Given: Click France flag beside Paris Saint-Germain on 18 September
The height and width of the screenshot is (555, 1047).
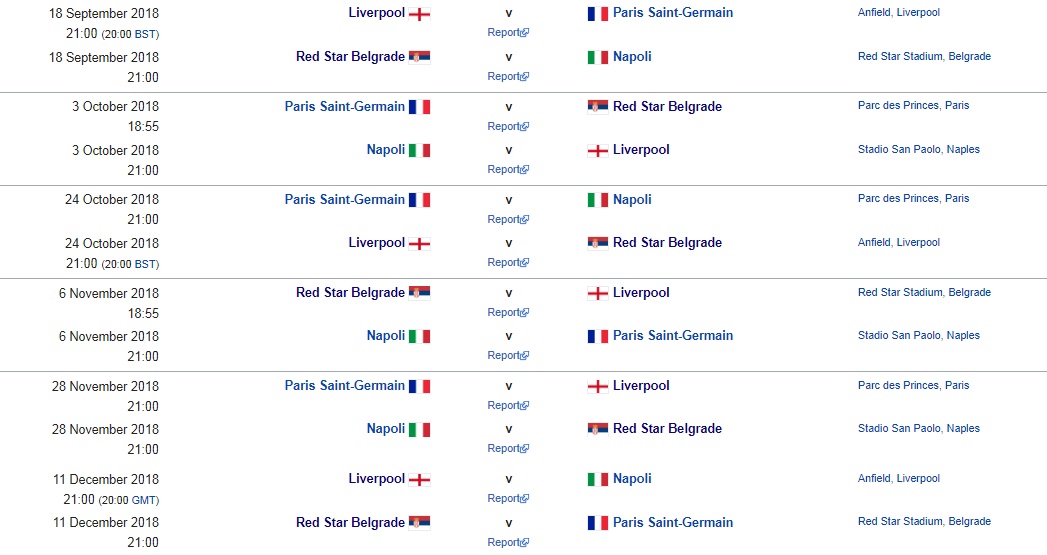Looking at the screenshot, I should [598, 14].
